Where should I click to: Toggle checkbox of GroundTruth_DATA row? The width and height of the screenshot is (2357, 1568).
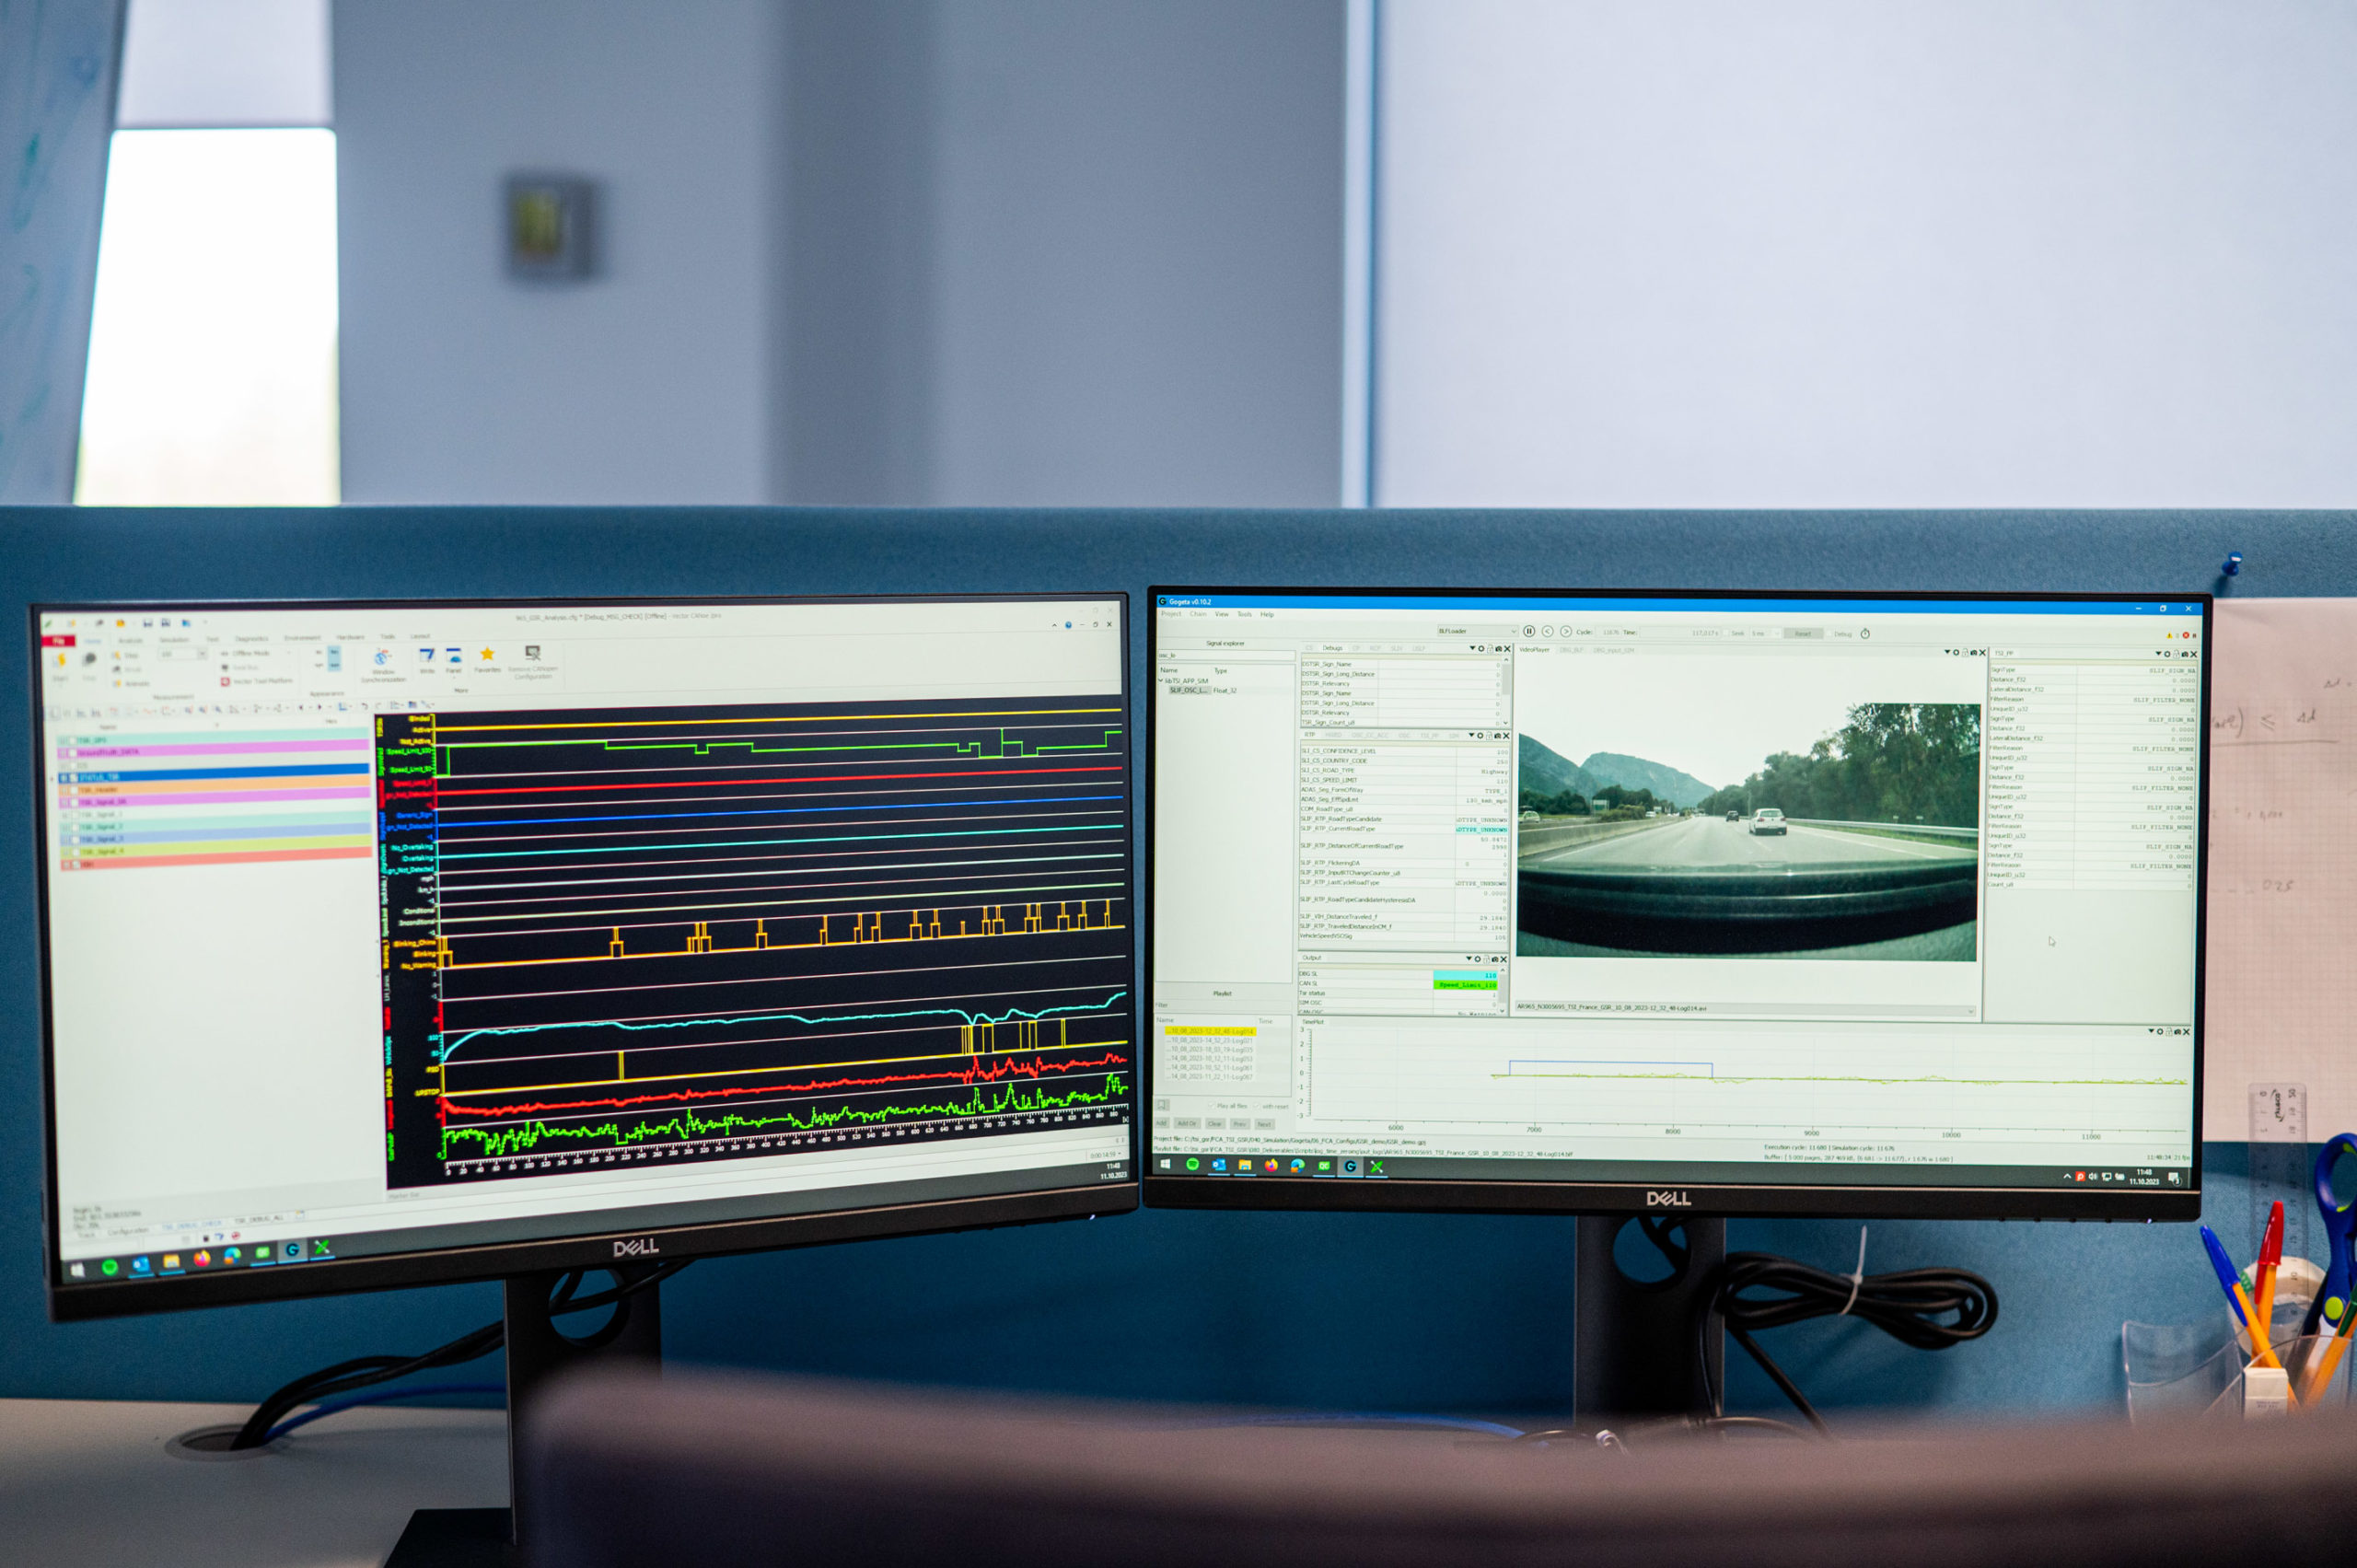(x=73, y=754)
